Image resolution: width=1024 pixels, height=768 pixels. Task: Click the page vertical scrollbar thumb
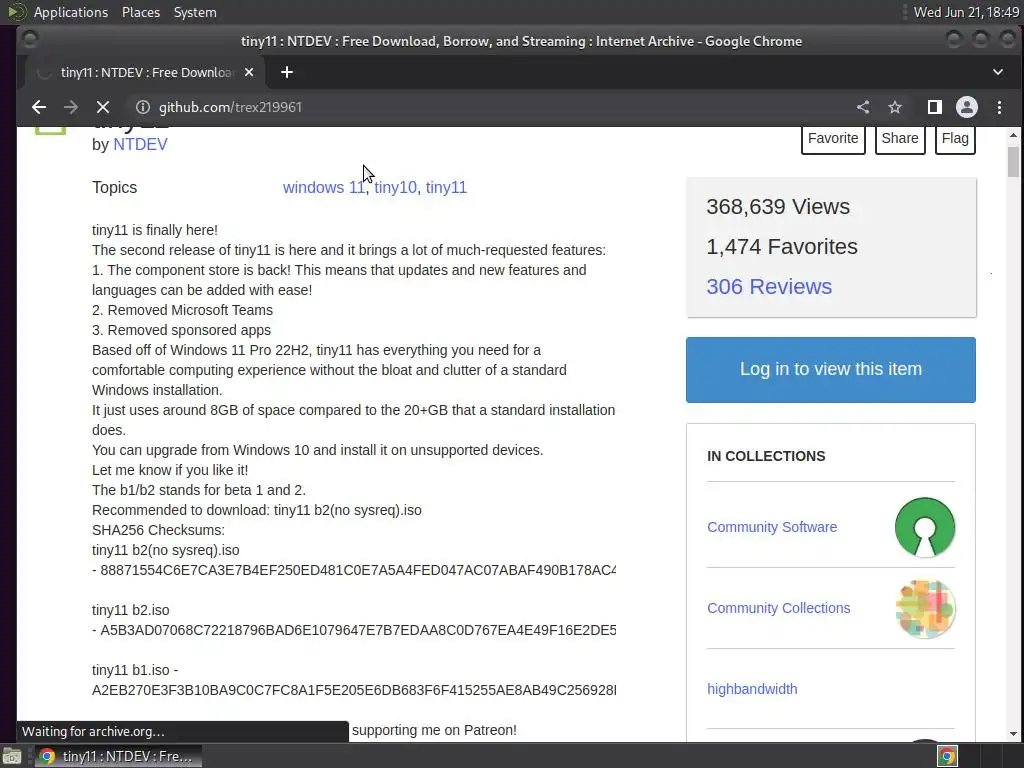click(x=1013, y=162)
